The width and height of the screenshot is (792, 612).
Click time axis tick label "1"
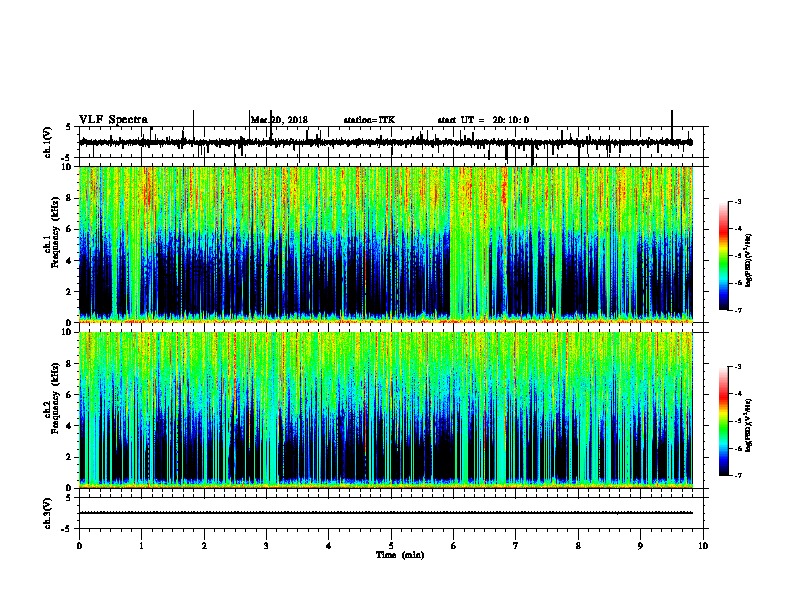[x=142, y=546]
